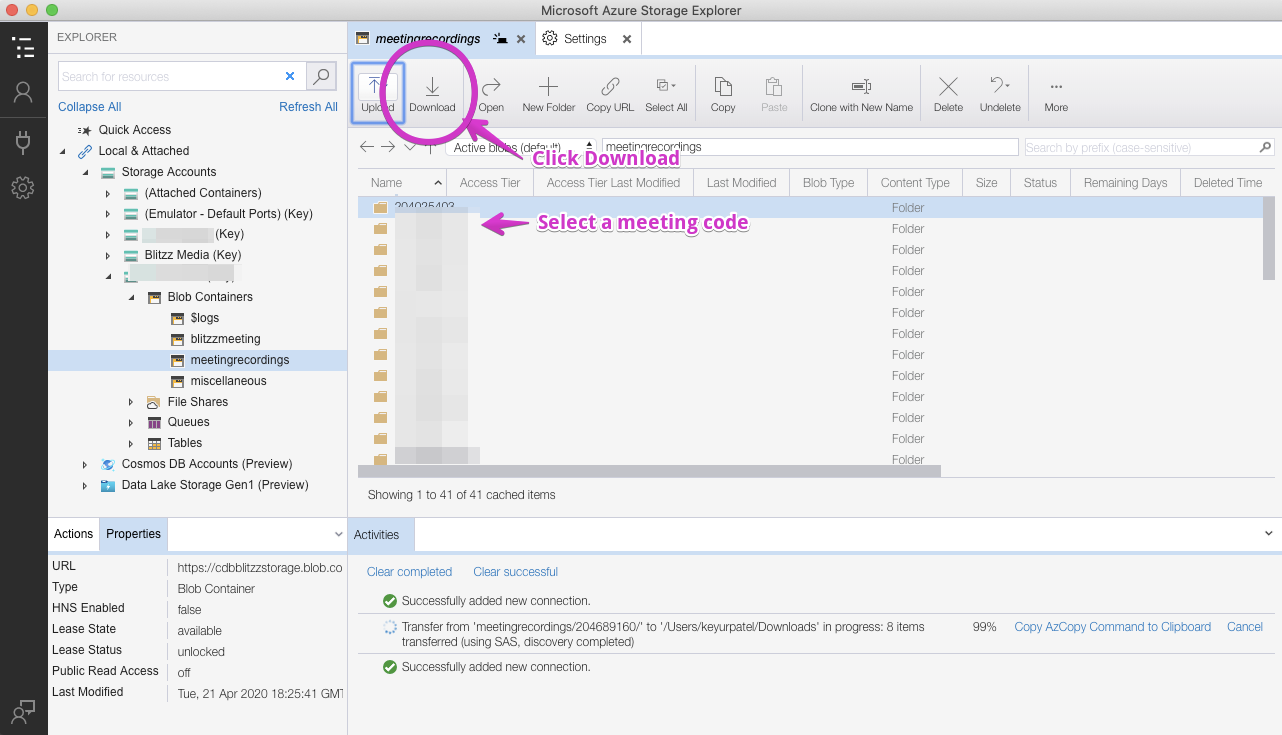Click the Clear completed link
The height and width of the screenshot is (735, 1282).
point(409,572)
